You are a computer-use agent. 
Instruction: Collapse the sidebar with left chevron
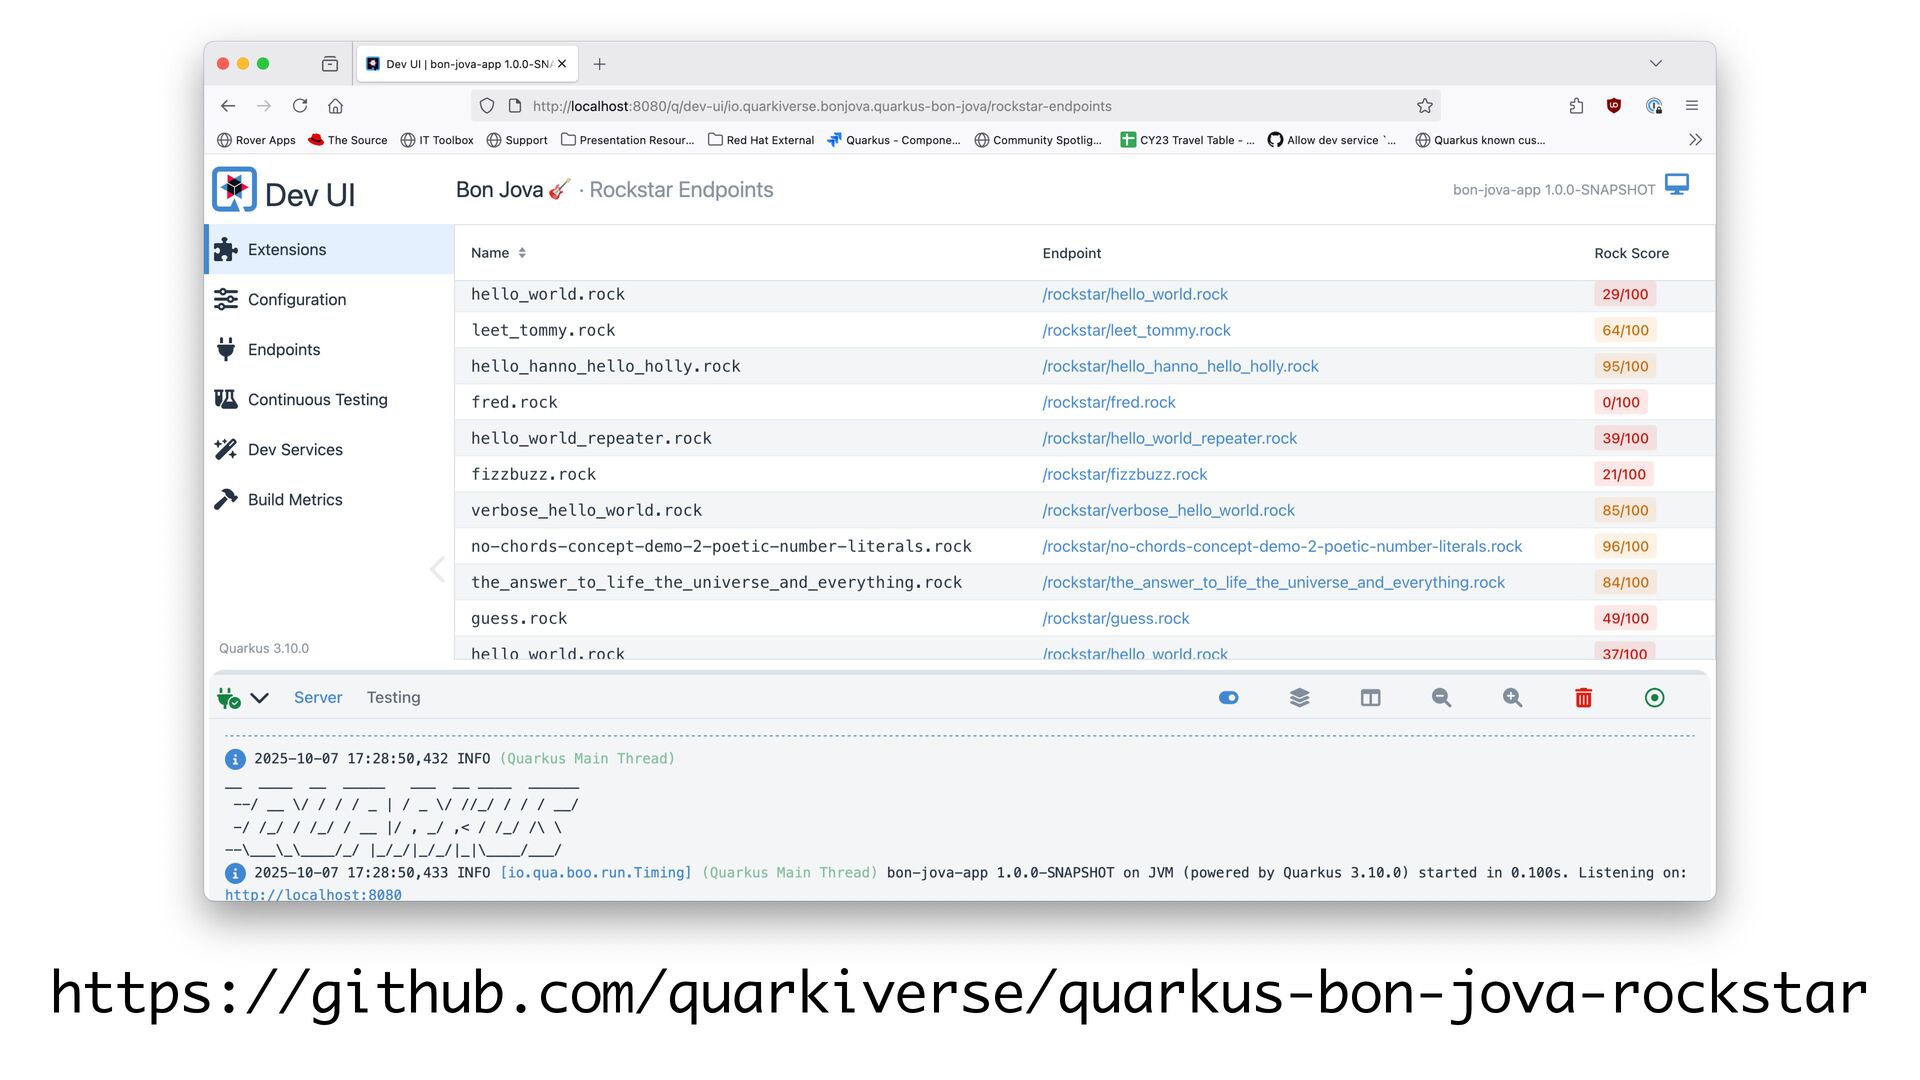pos(437,569)
